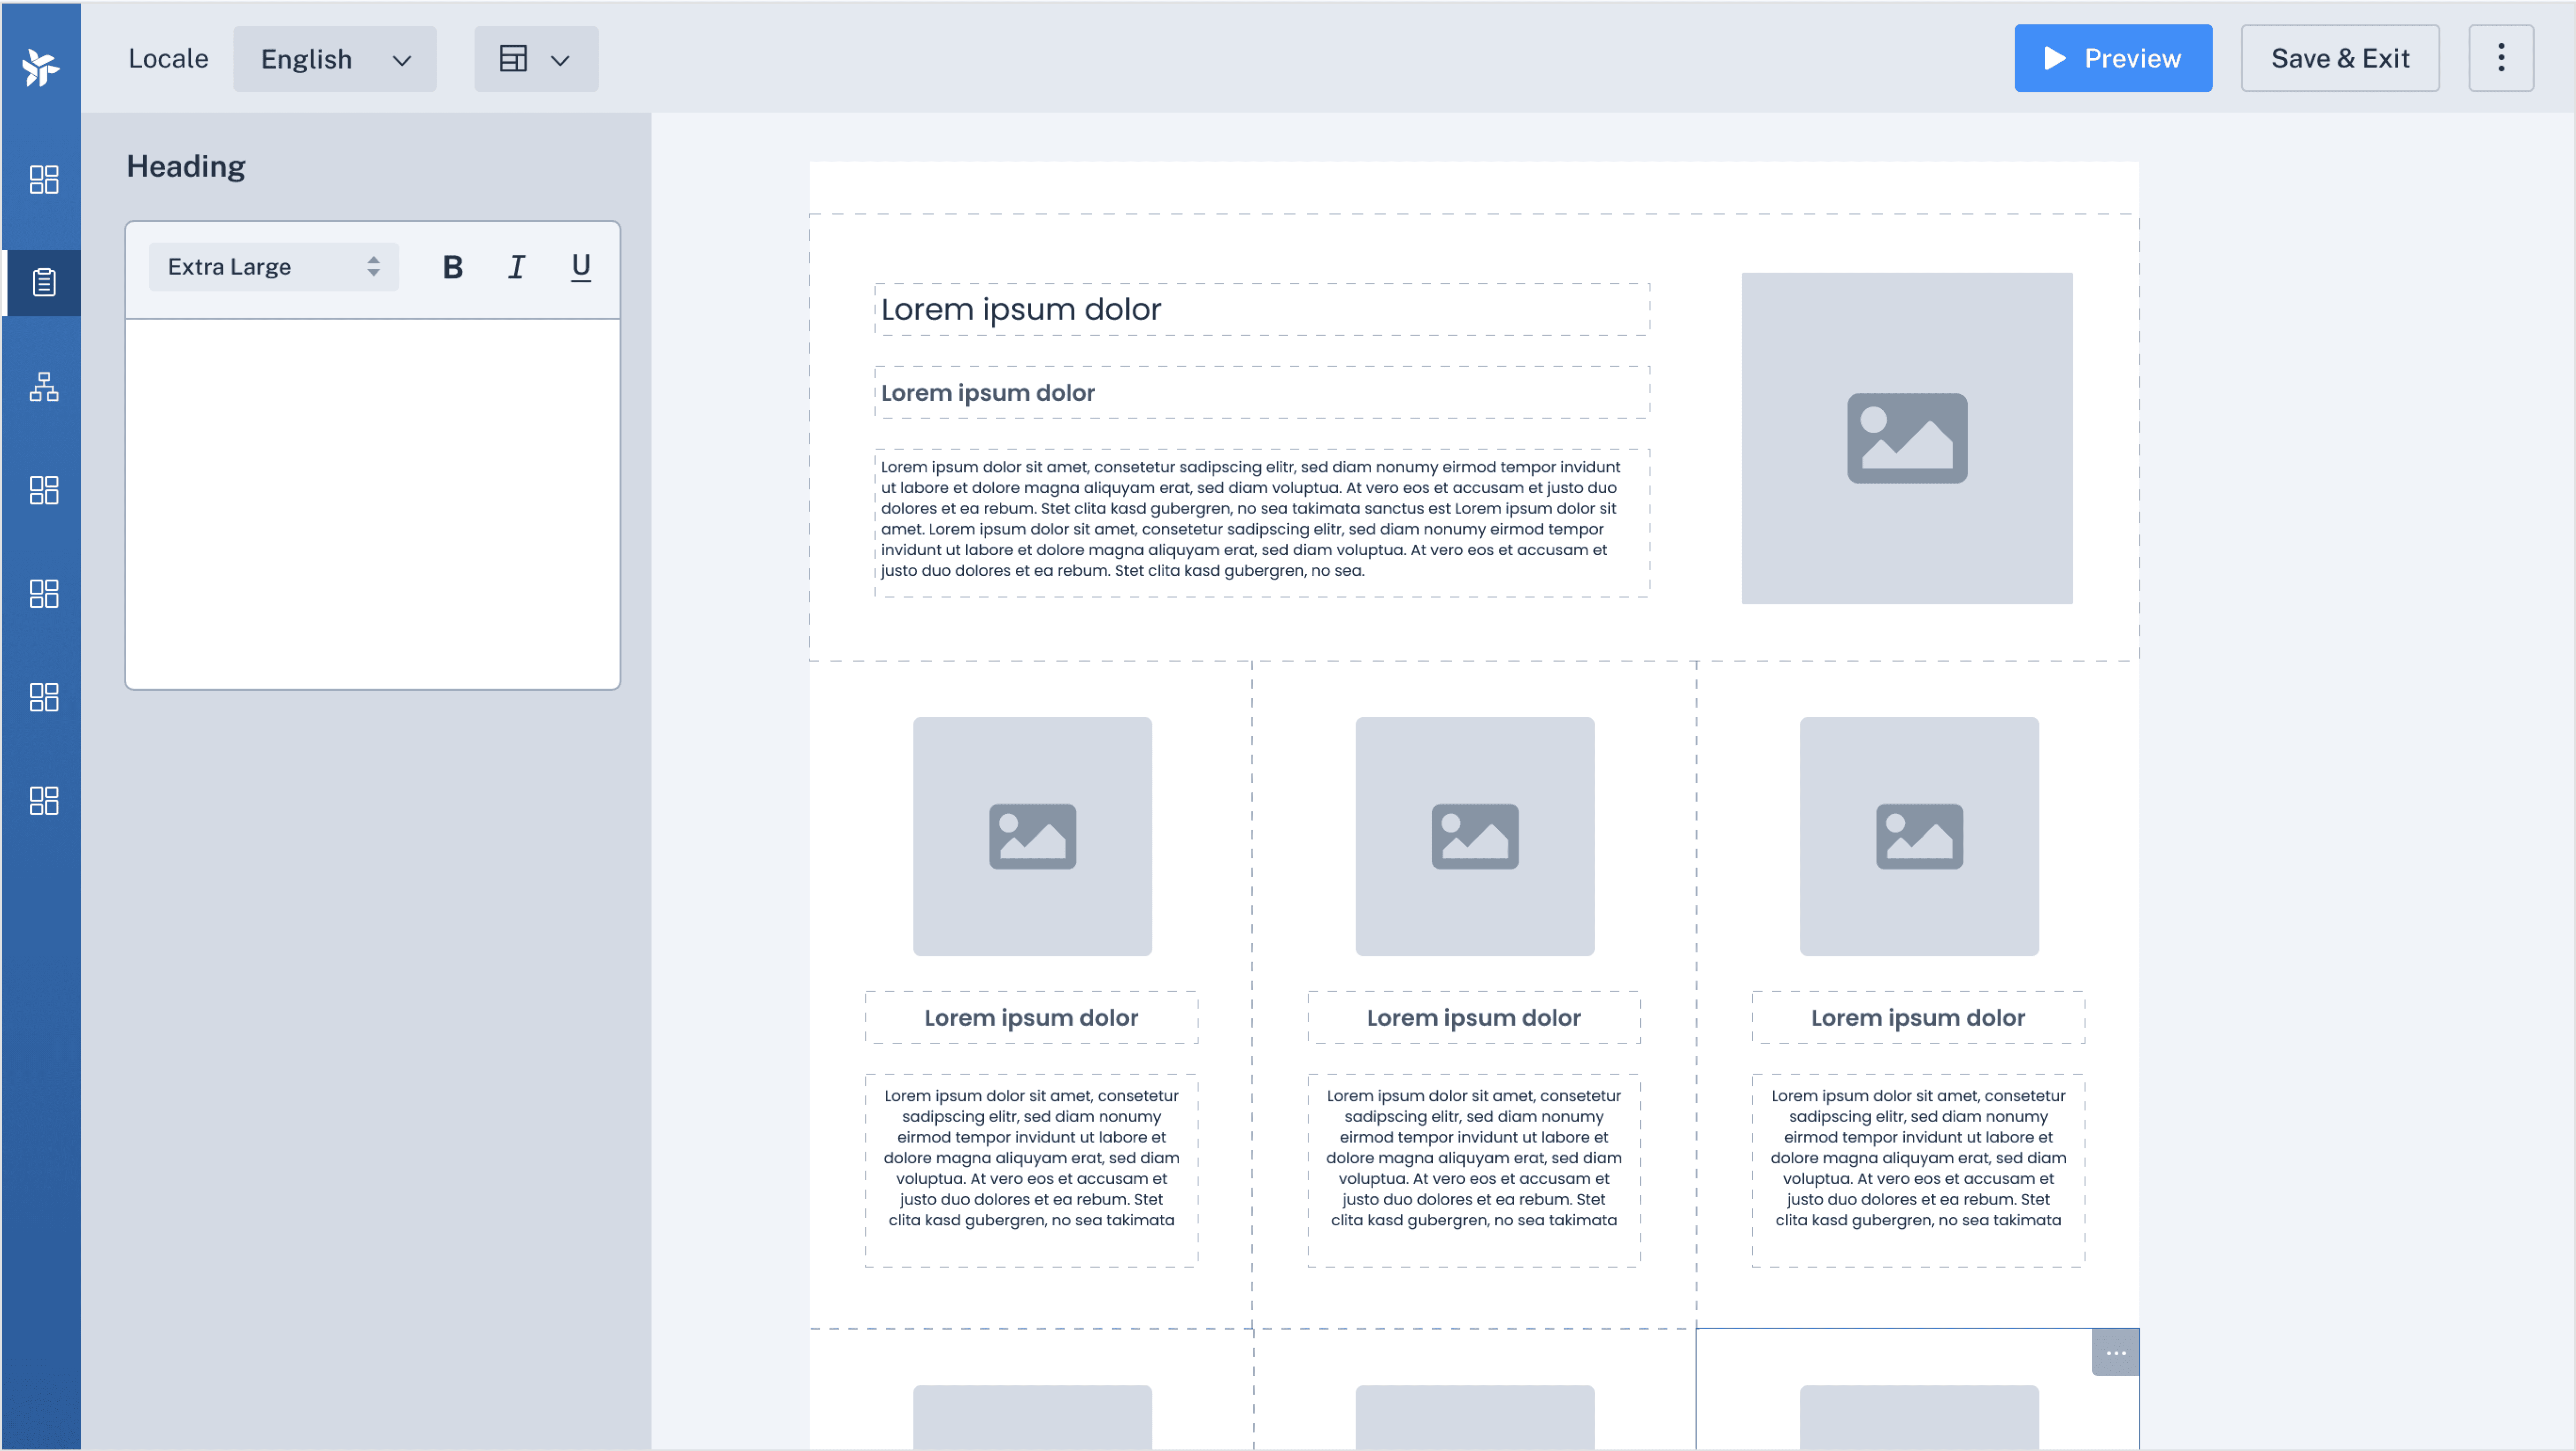Open the English locale dropdown
Image resolution: width=2576 pixels, height=1451 pixels.
tap(334, 59)
